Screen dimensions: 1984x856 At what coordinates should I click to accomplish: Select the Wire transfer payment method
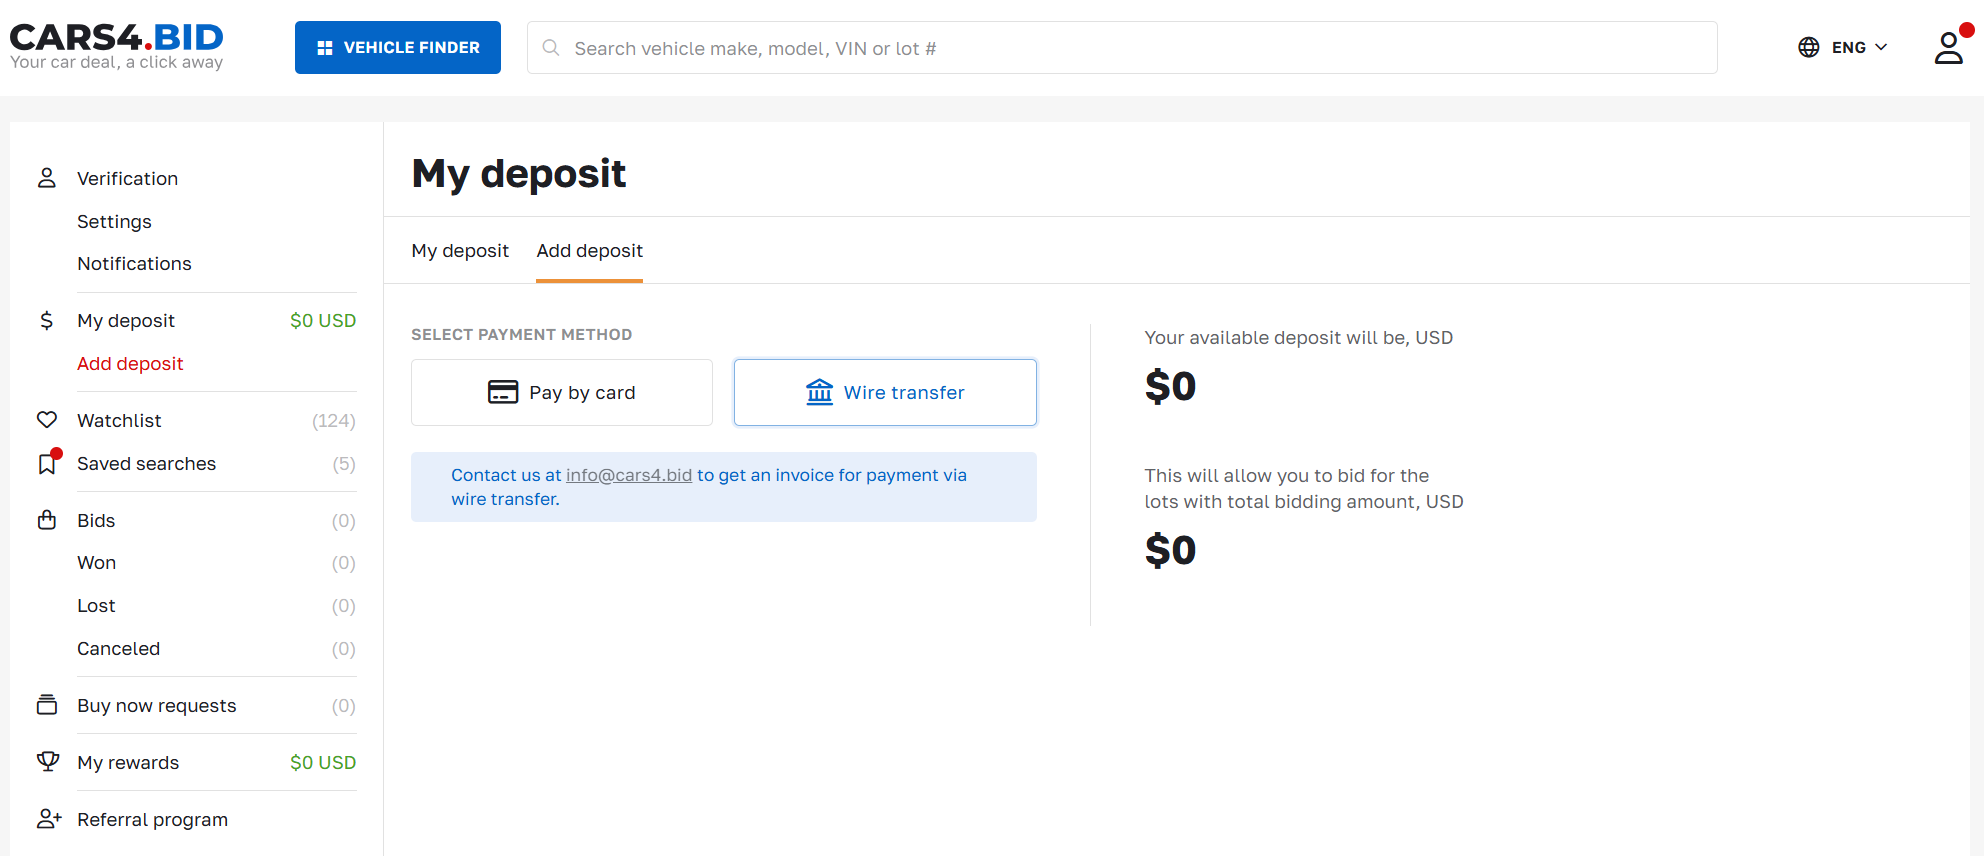click(x=885, y=393)
